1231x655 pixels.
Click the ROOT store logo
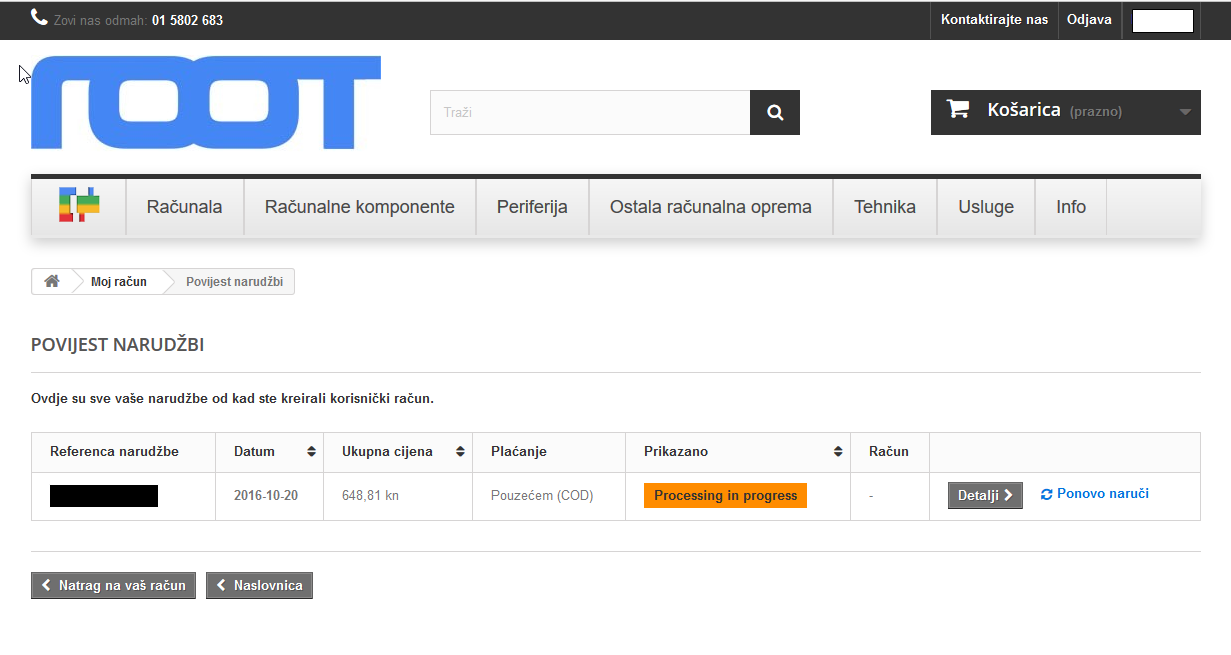[206, 103]
